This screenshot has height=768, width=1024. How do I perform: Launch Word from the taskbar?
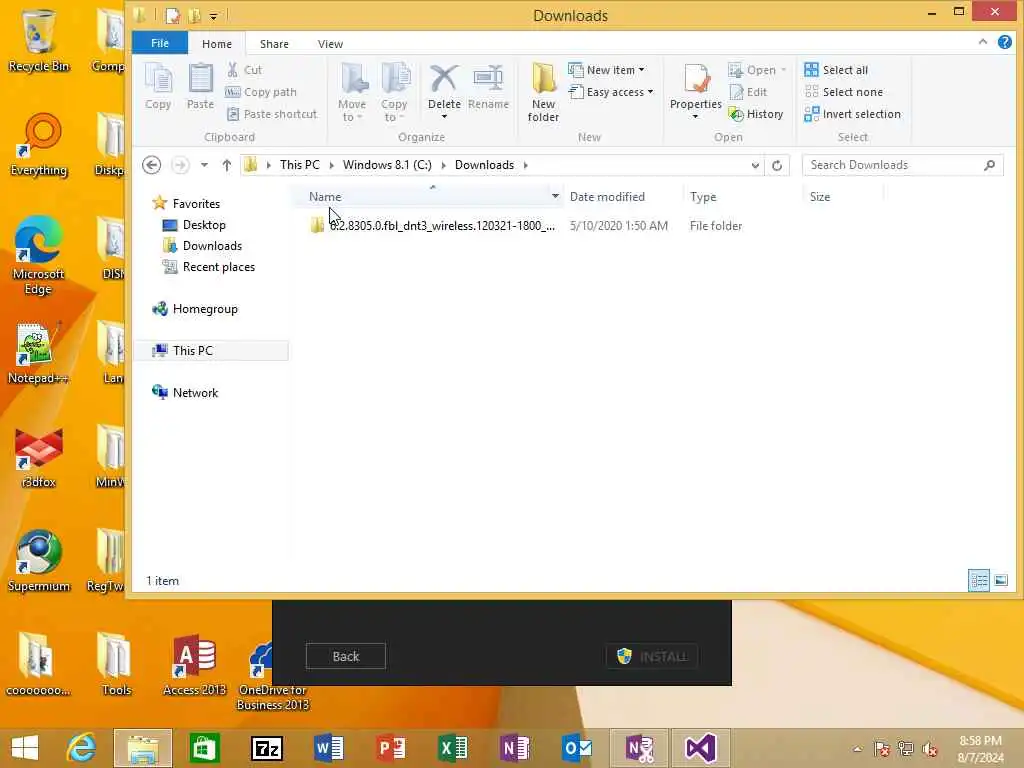coord(328,748)
